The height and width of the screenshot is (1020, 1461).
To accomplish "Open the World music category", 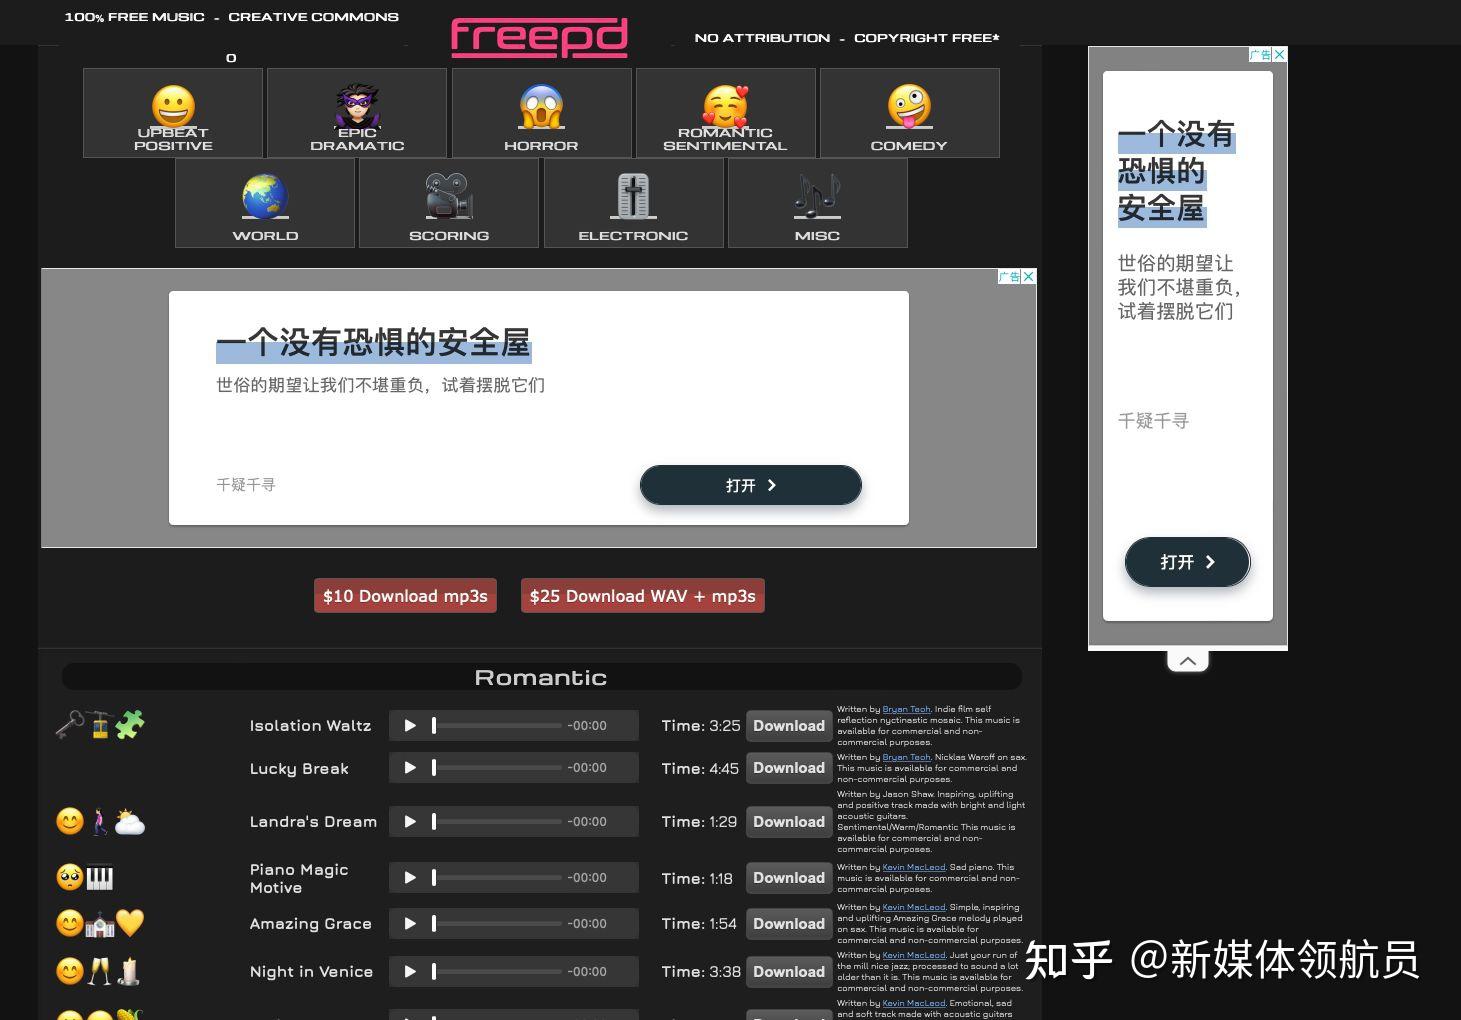I will click(265, 203).
